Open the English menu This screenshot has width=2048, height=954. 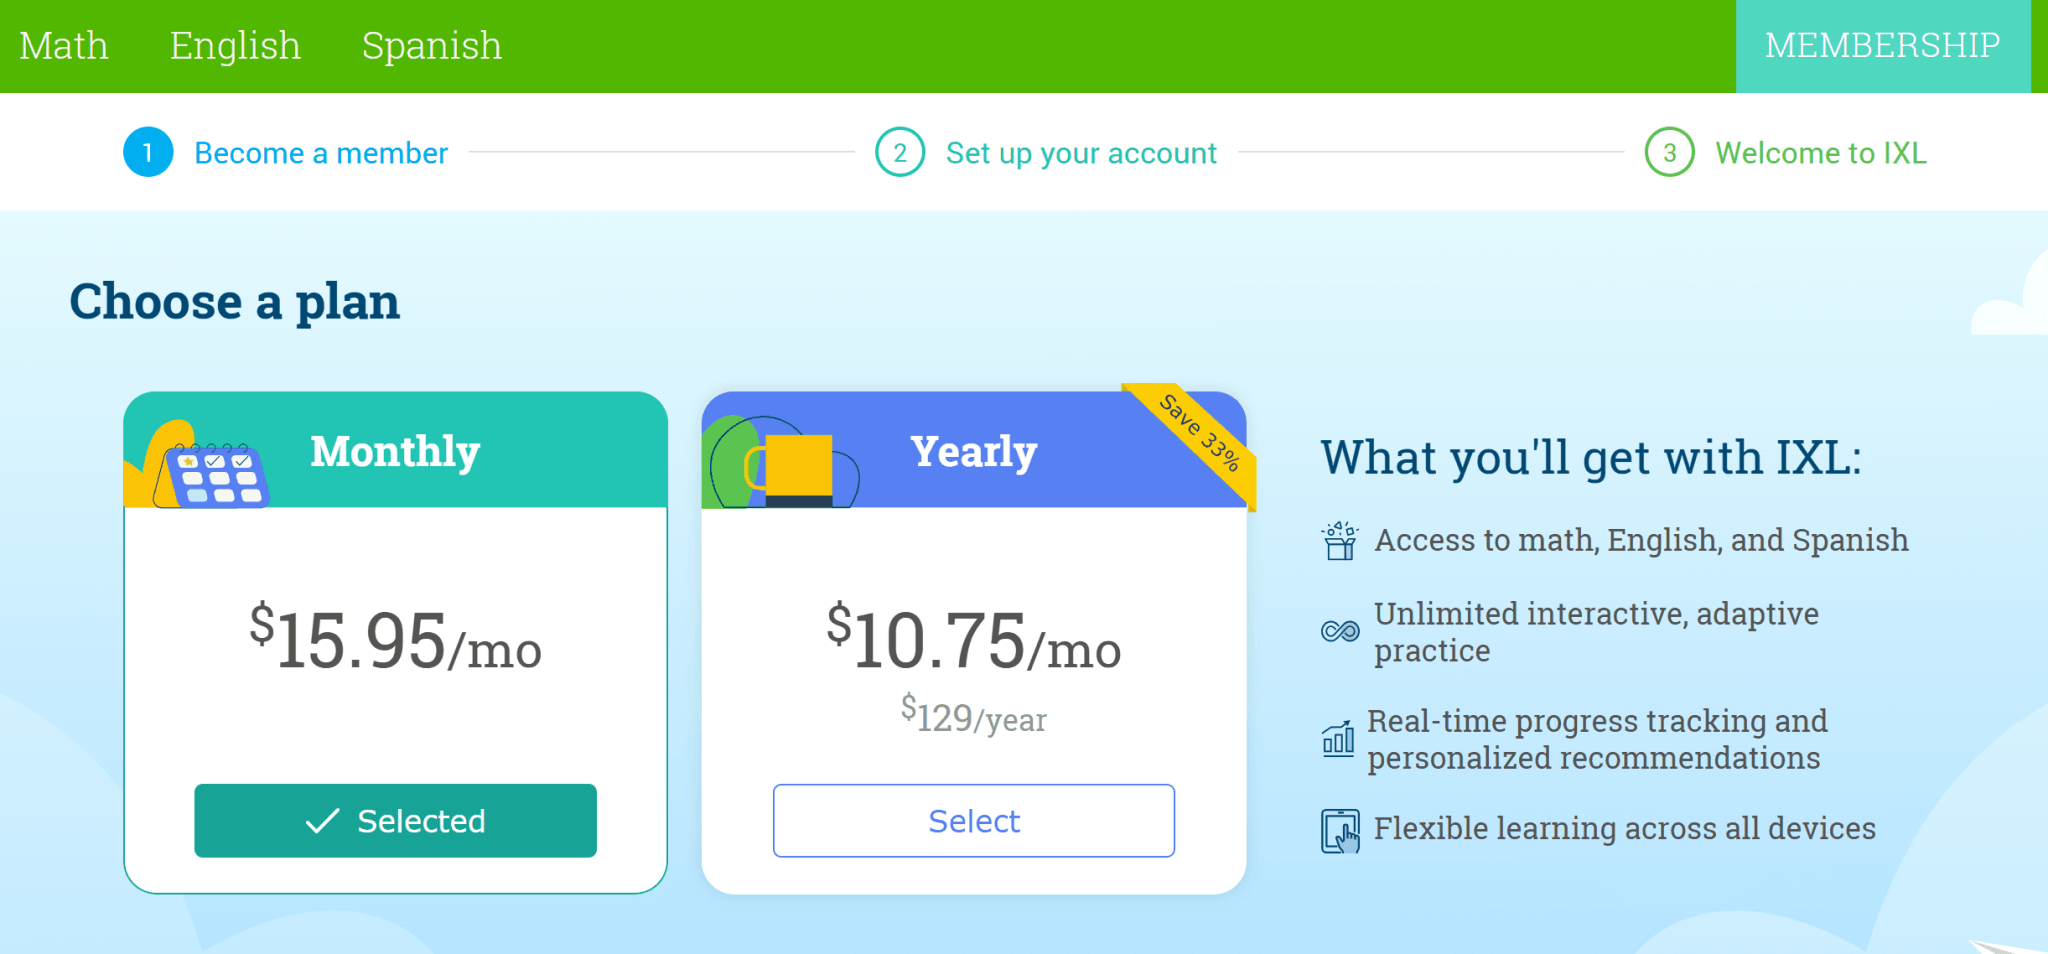(x=235, y=46)
